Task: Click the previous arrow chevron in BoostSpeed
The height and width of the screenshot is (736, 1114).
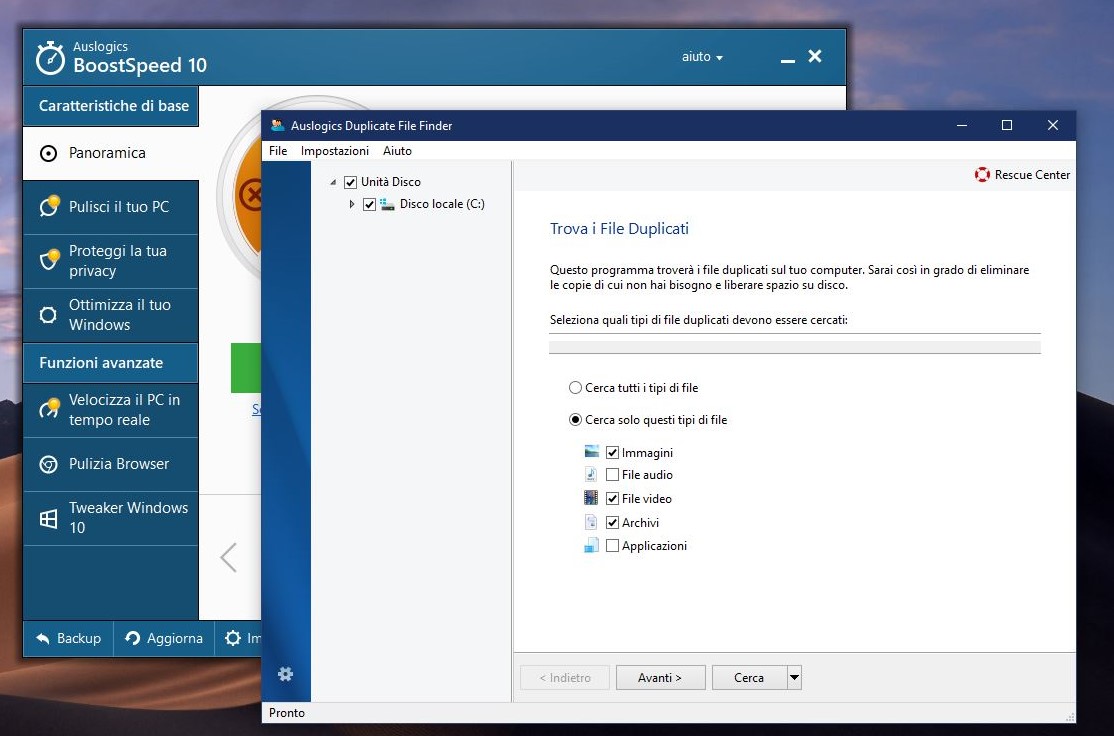Action: point(229,558)
